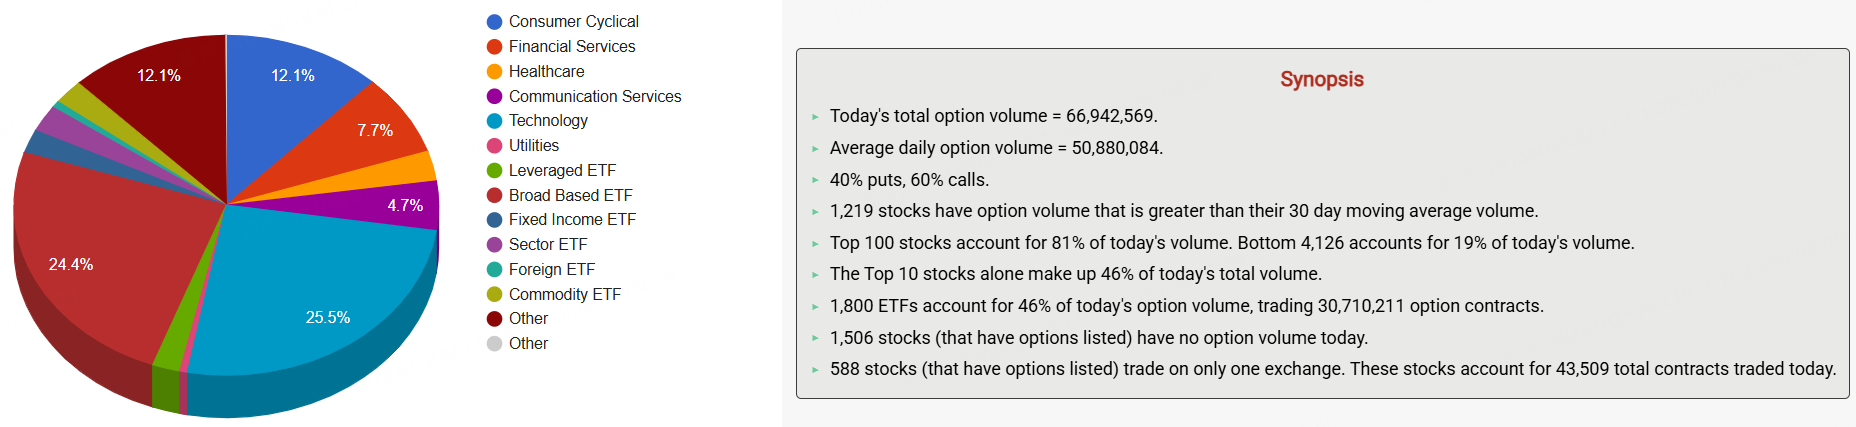This screenshot has width=1856, height=427.
Task: Click the Sector ETF legend label
Action: tap(547, 245)
